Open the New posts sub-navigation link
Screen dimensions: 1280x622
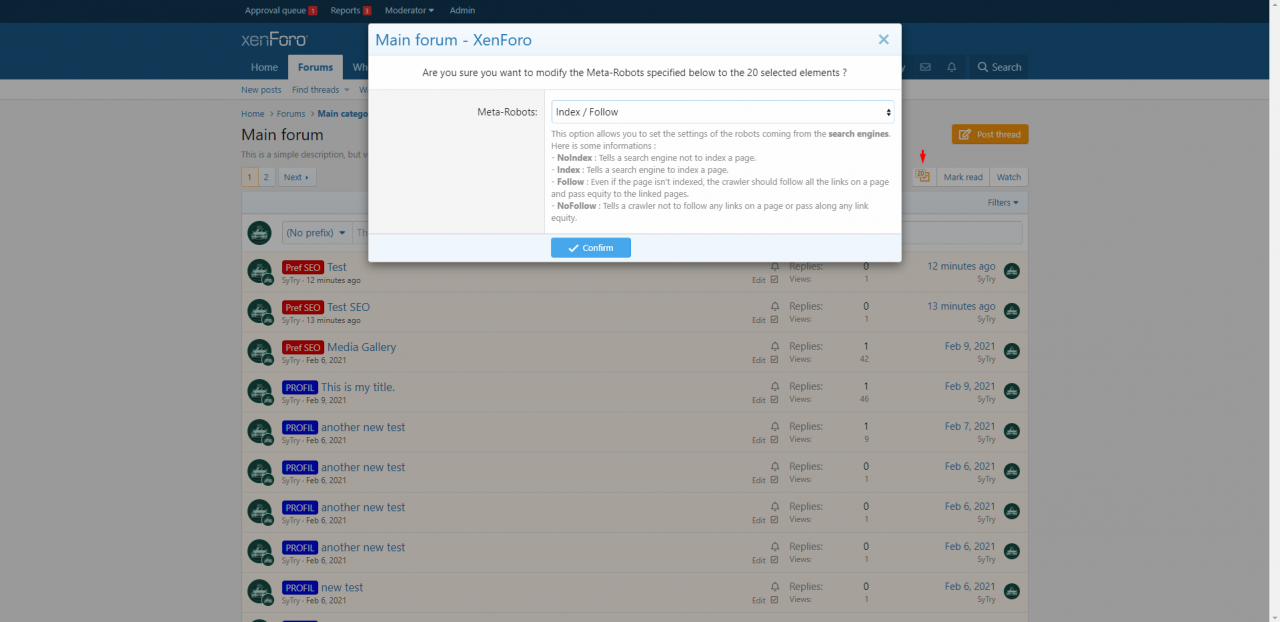(261, 90)
